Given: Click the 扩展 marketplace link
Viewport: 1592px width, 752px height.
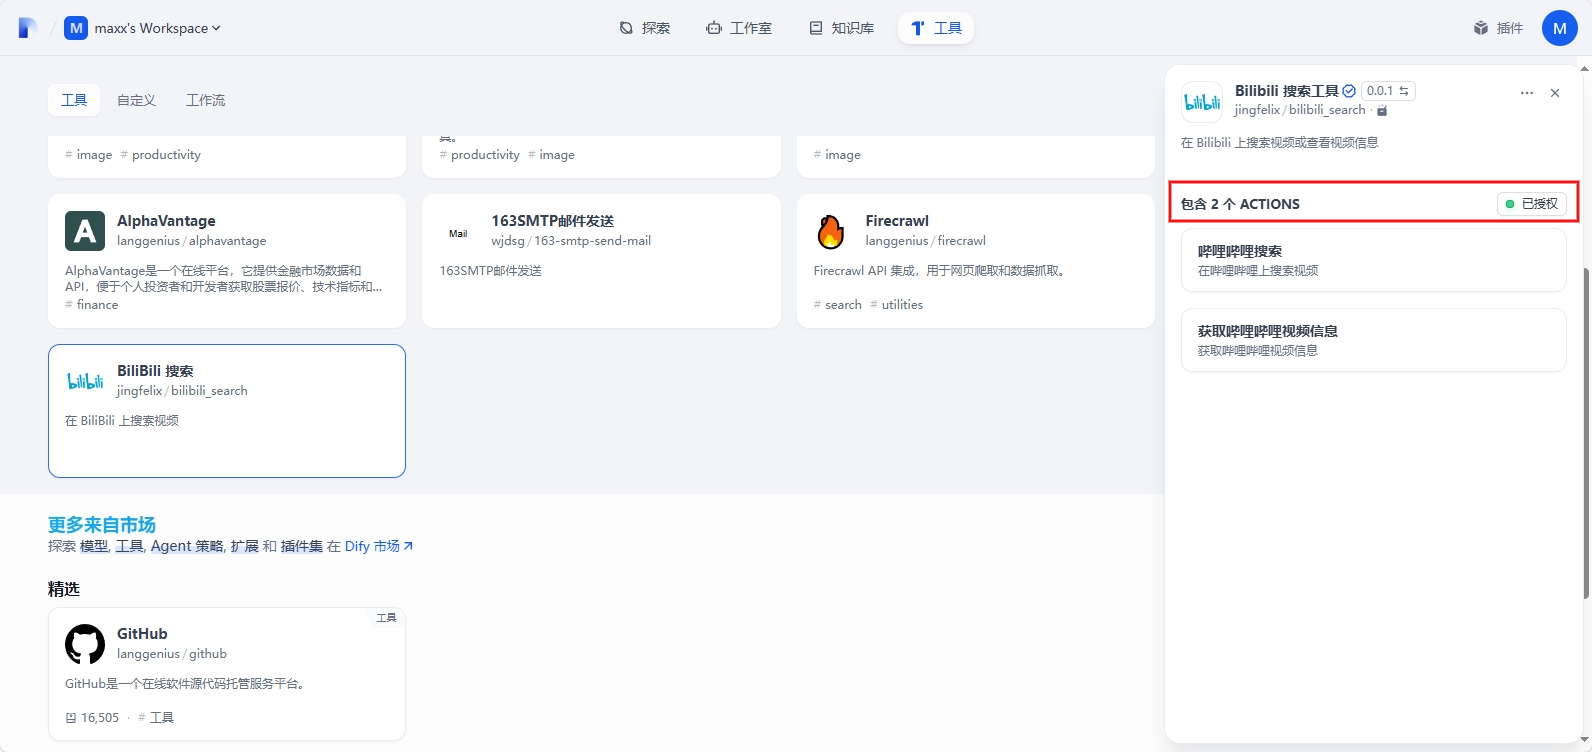Looking at the screenshot, I should pos(245,546).
